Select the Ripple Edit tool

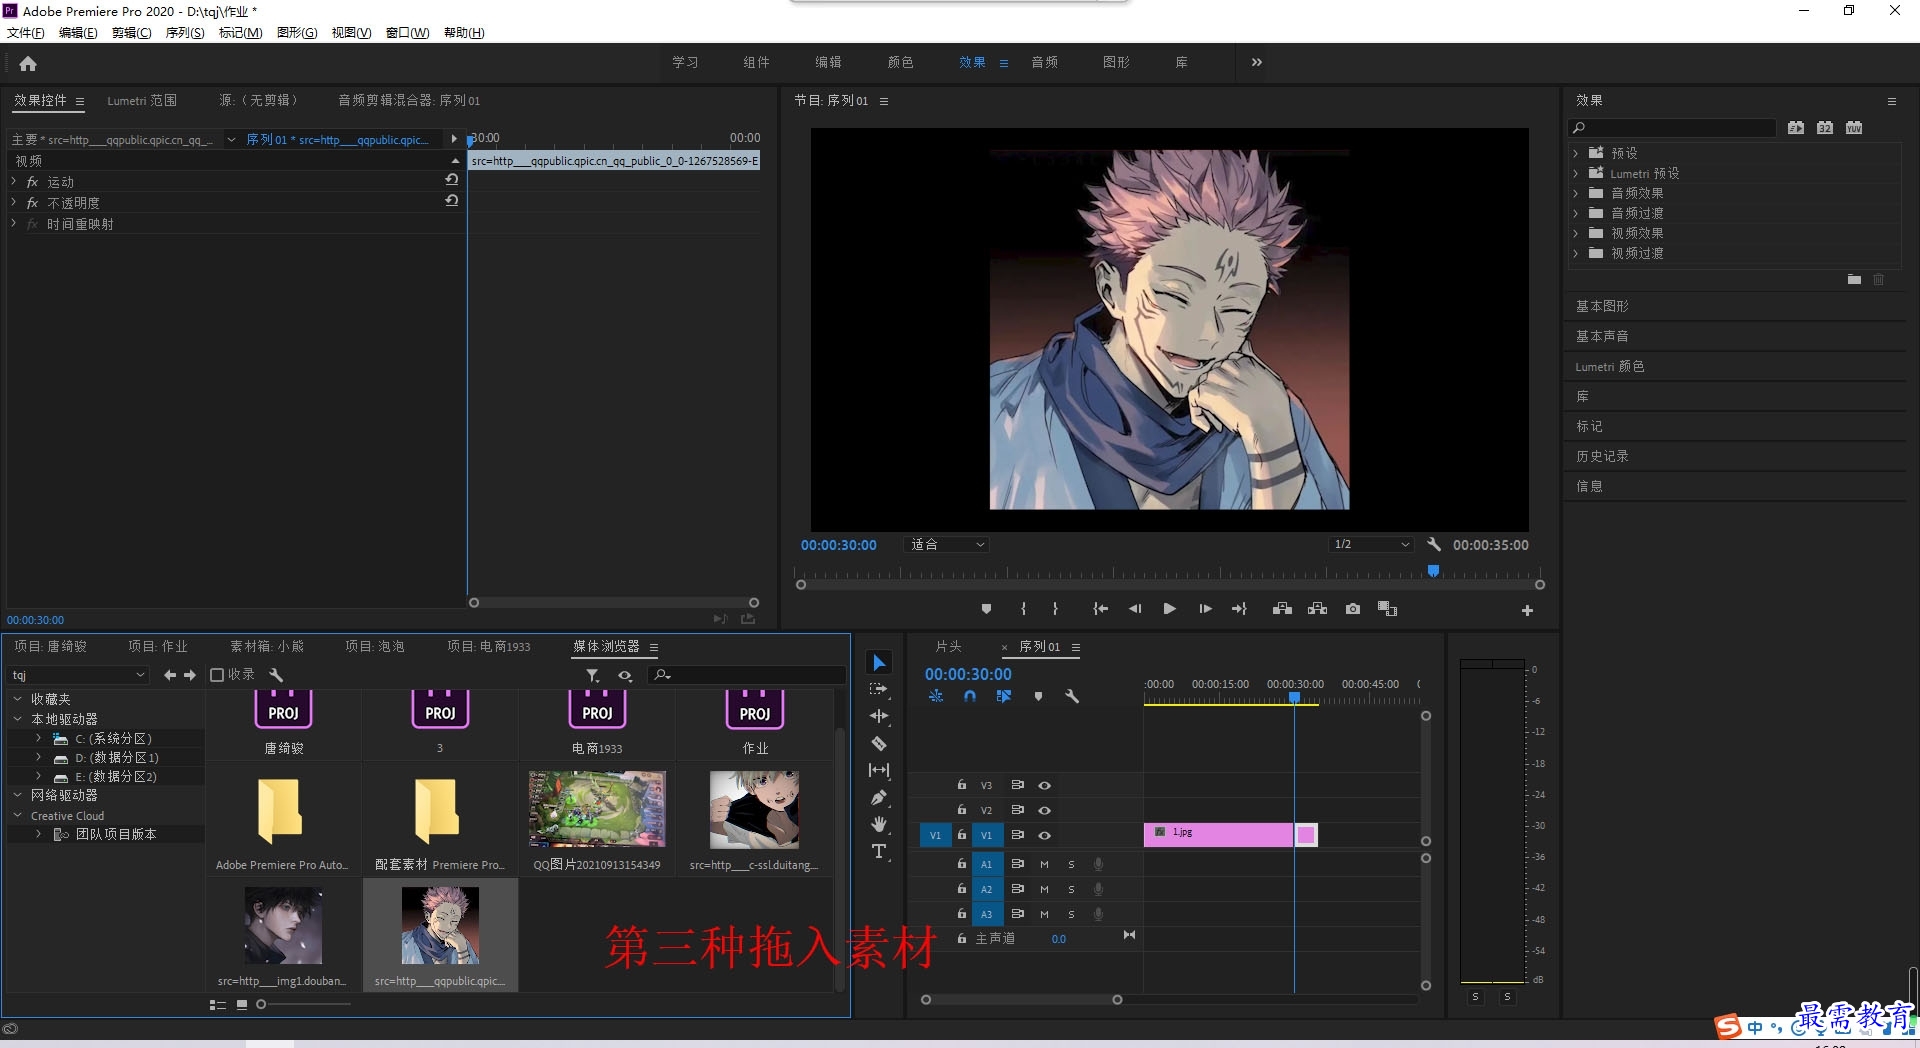[879, 716]
